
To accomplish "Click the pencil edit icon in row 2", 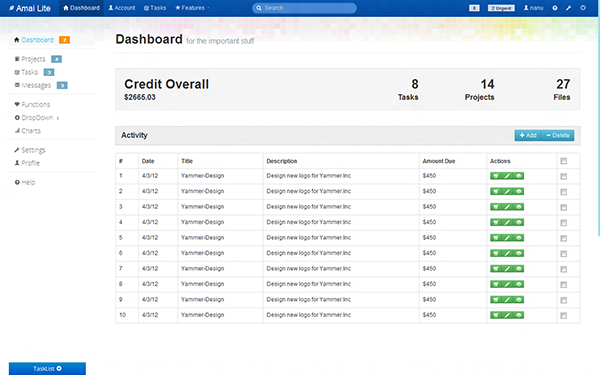I will (507, 191).
